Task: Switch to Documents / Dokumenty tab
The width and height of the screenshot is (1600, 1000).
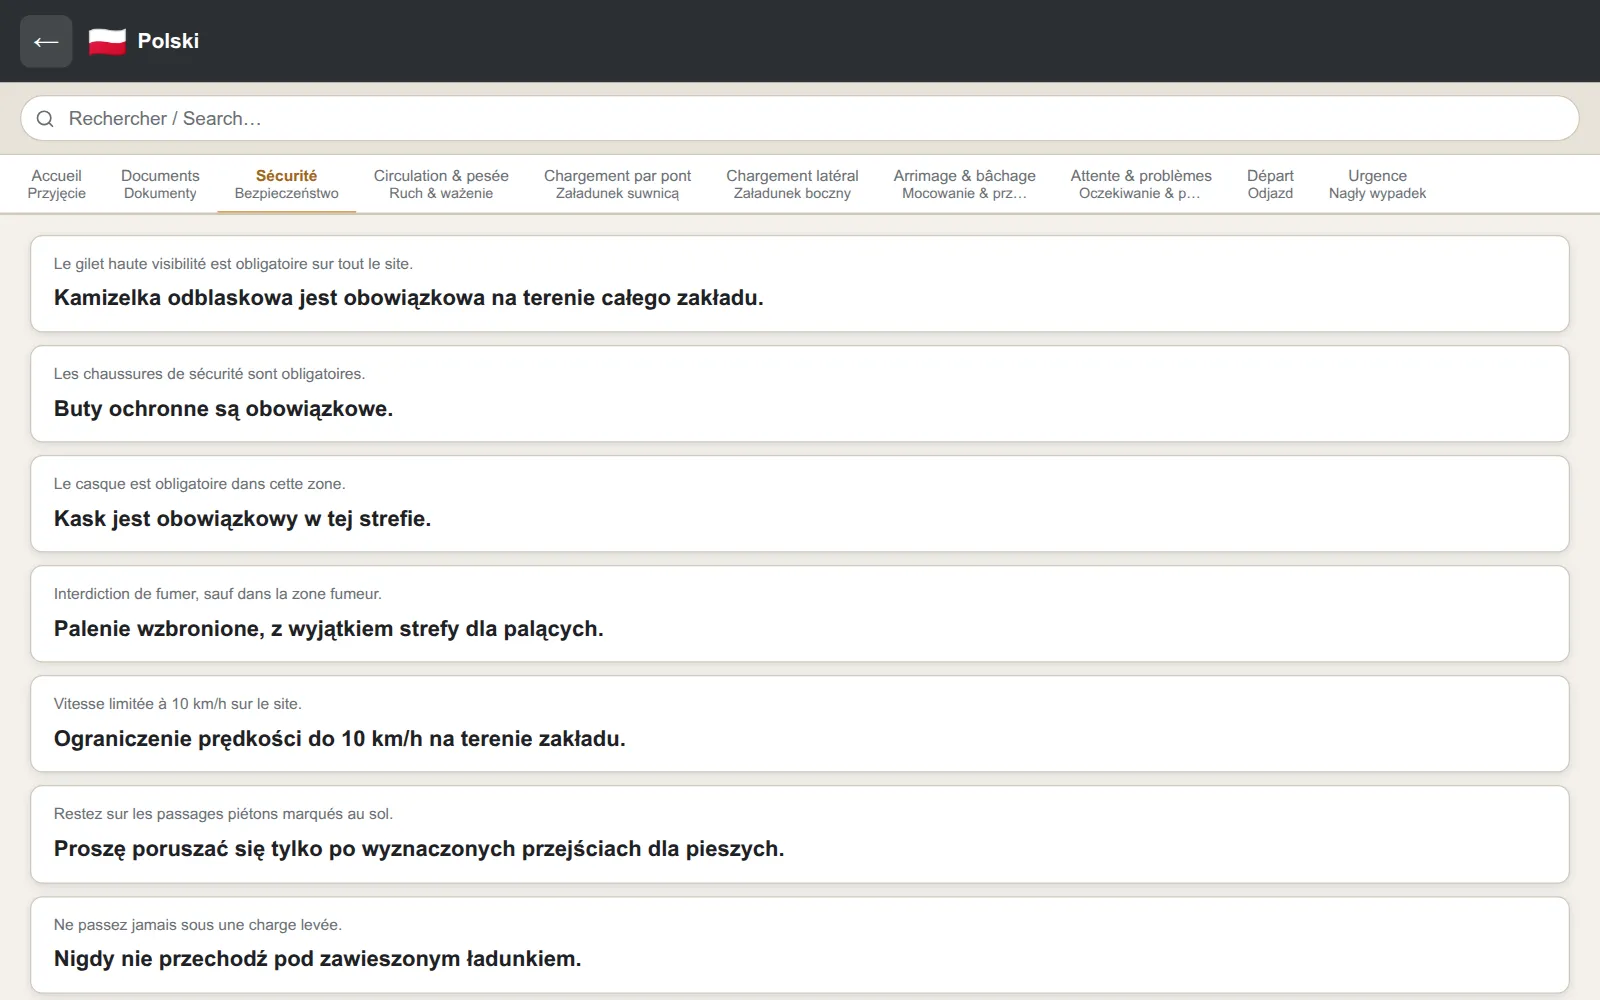Action: 160,184
